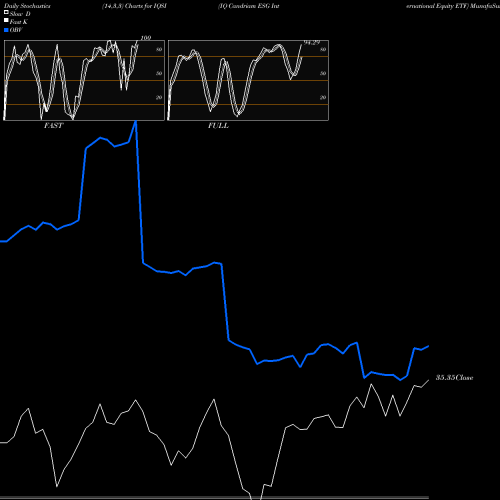Viewport: 500px width, 500px height.
Task: Click the blue OBV line peak
Action: [x=136, y=122]
